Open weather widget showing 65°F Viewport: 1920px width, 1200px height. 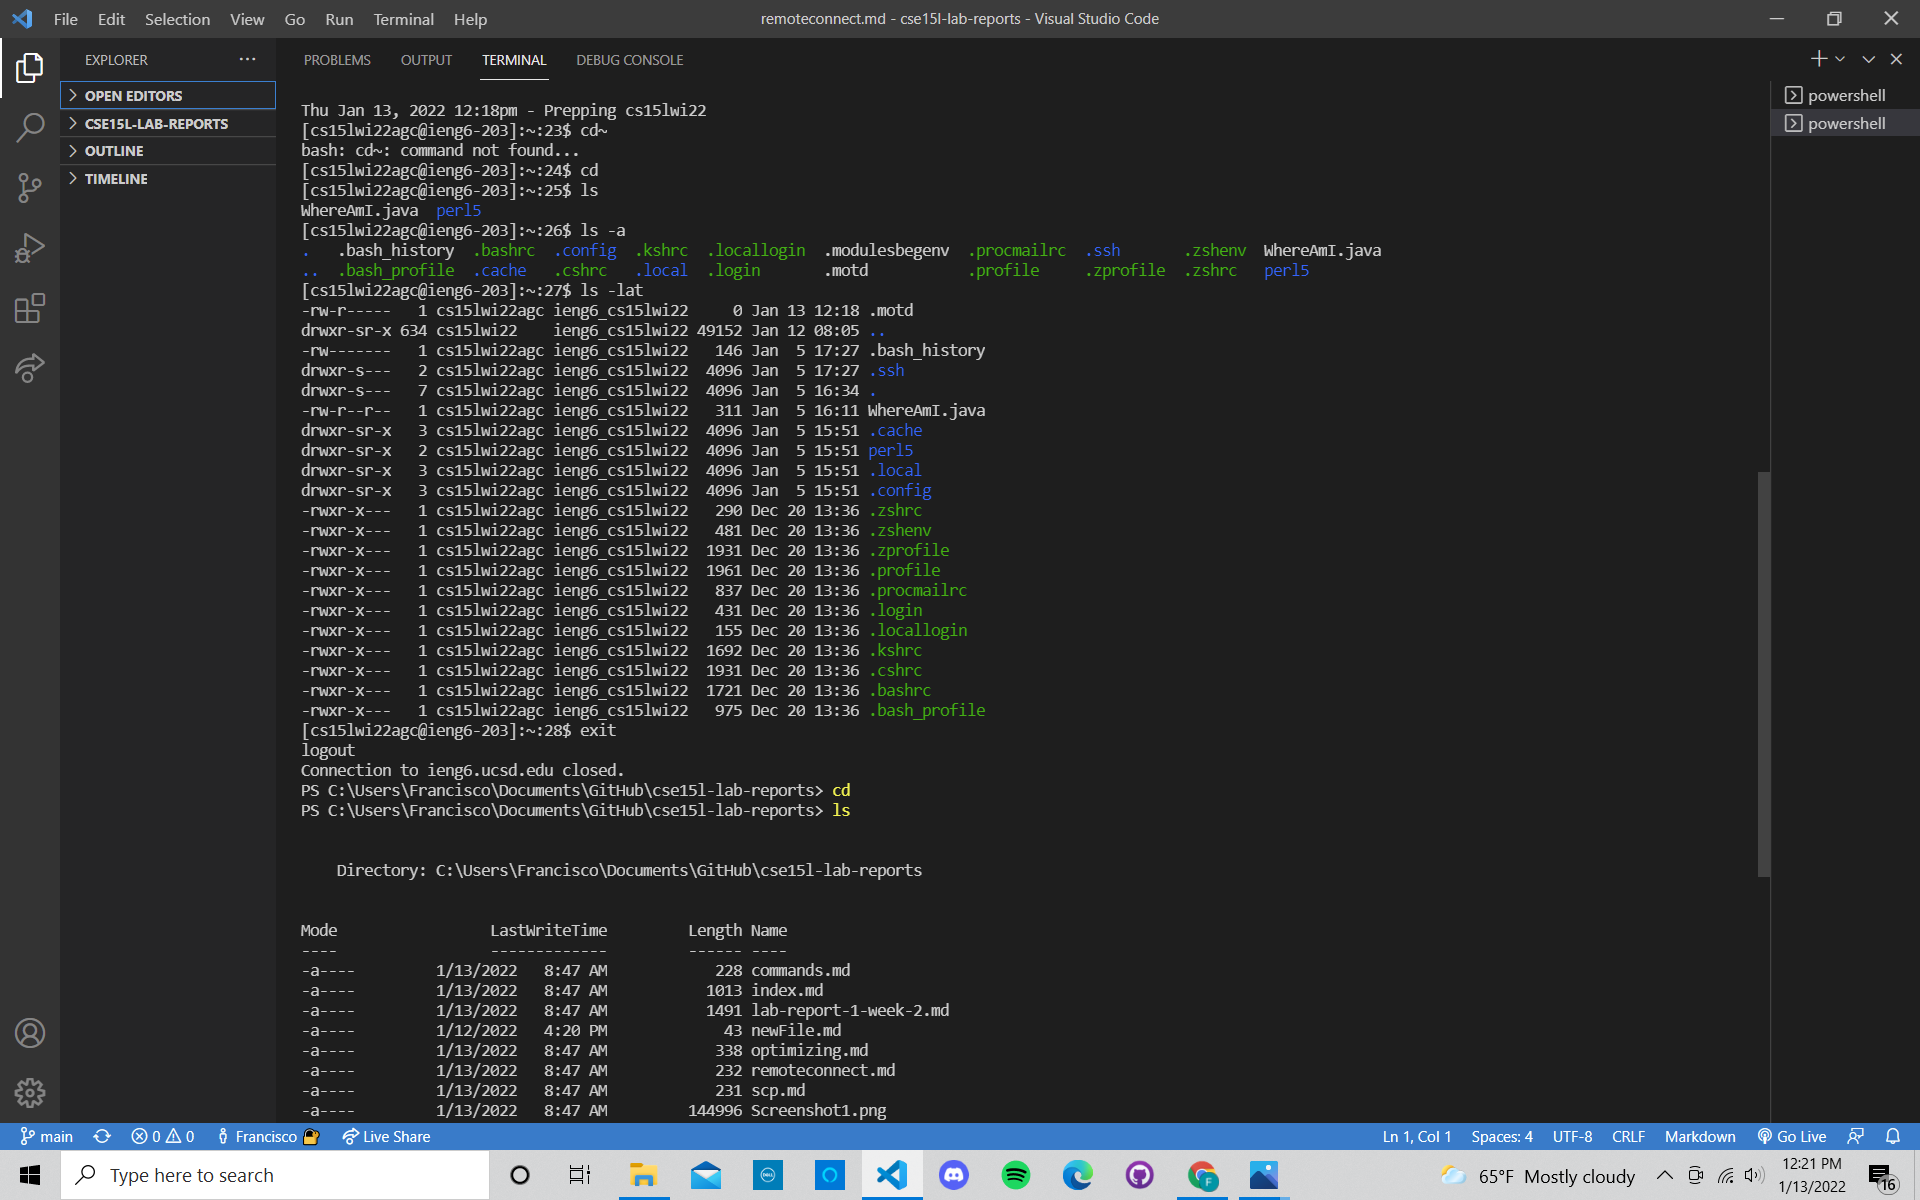click(1538, 1176)
